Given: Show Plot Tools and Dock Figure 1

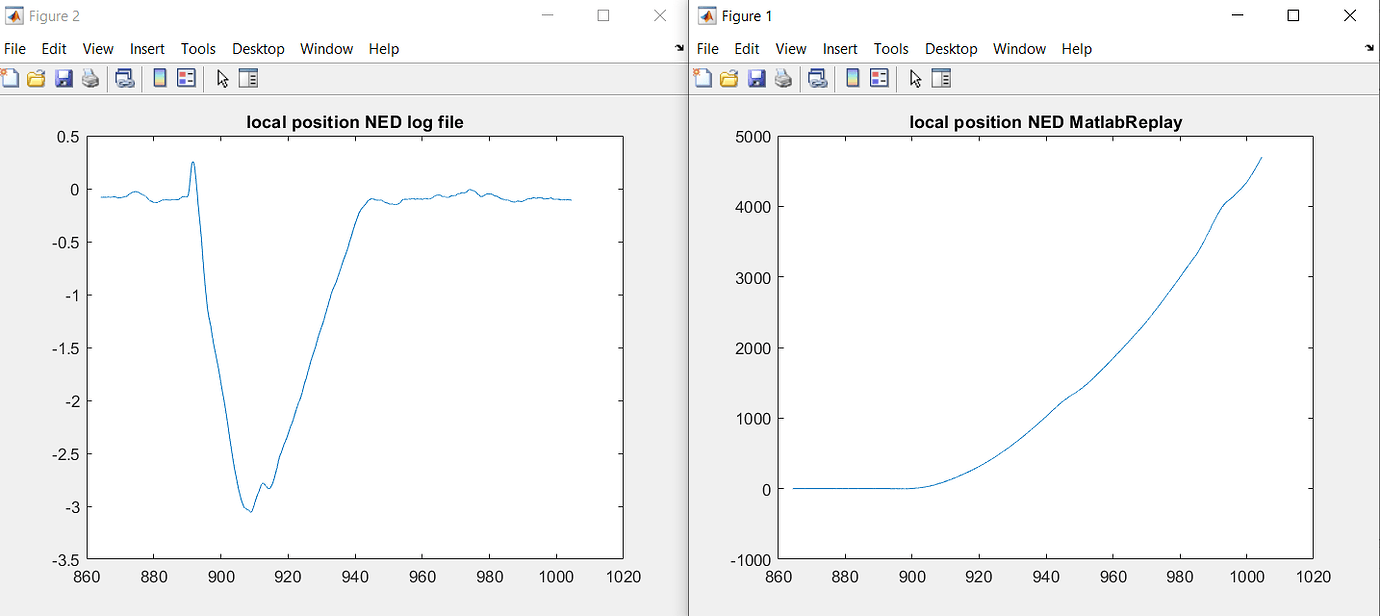Looking at the screenshot, I should coord(940,78).
